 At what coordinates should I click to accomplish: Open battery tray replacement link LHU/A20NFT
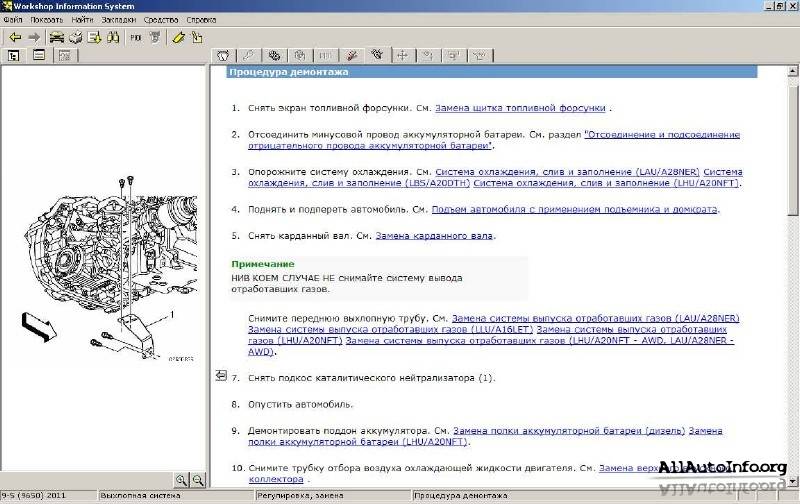click(x=485, y=436)
